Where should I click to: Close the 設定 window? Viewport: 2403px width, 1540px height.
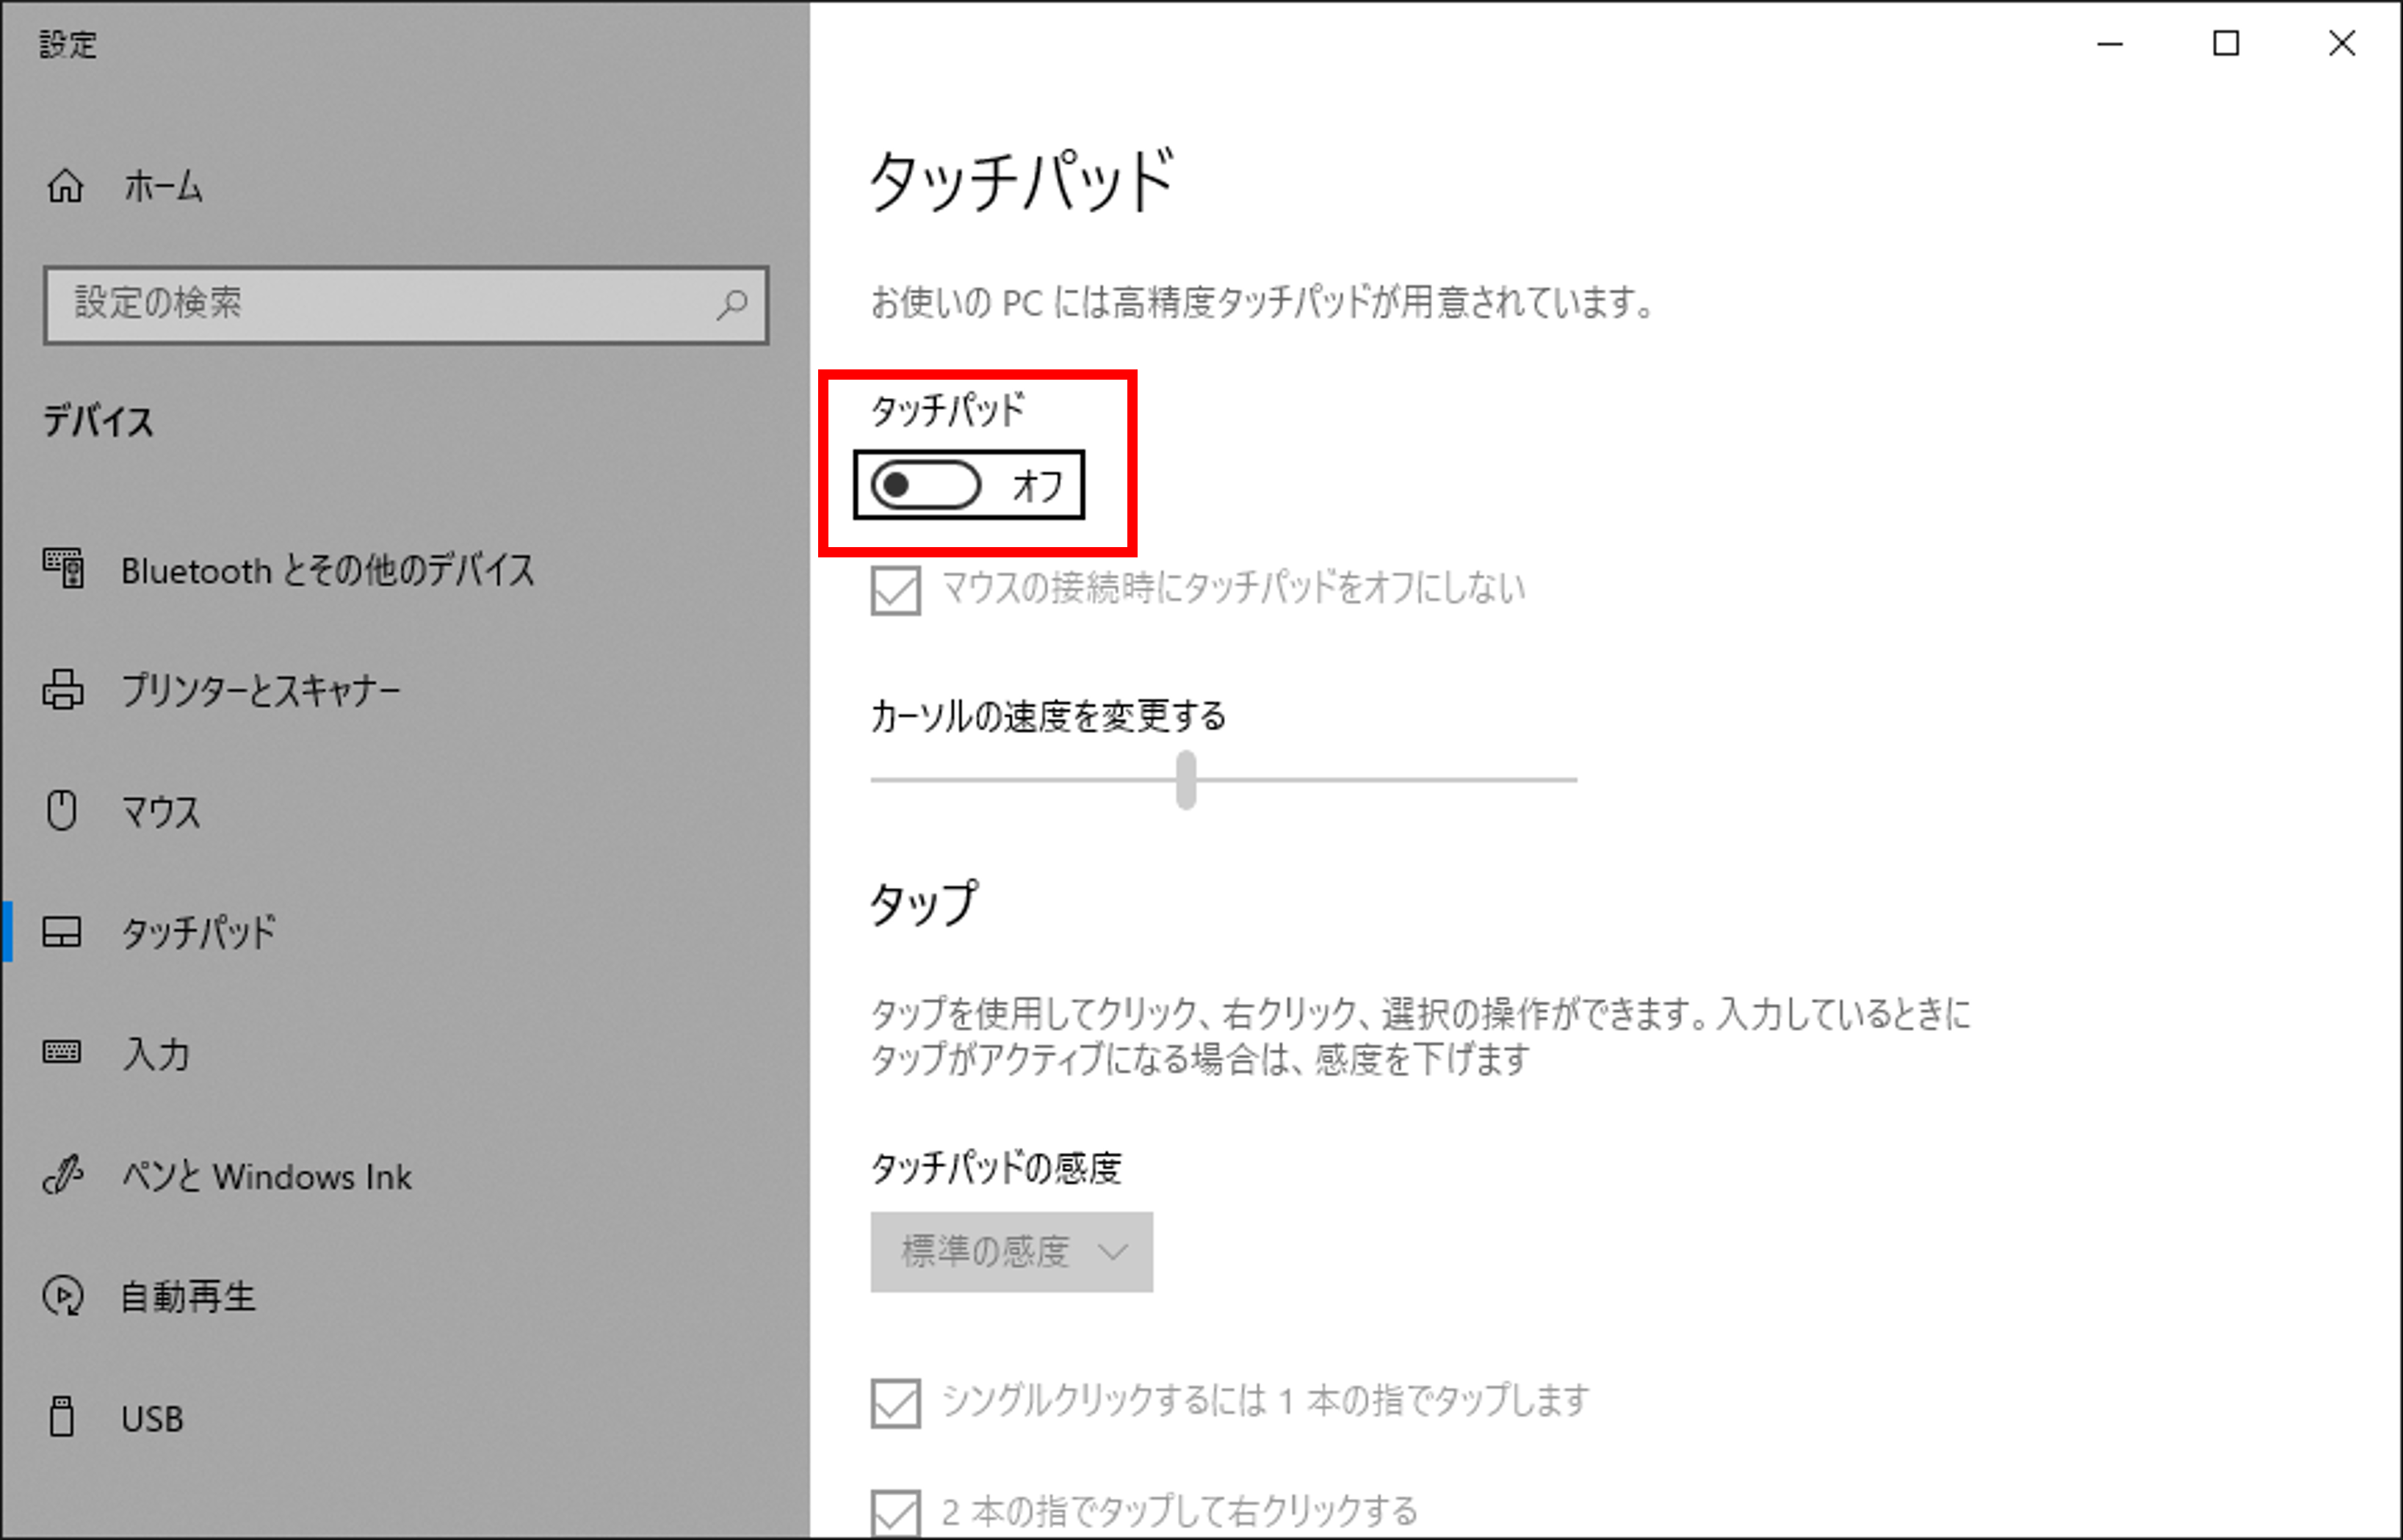[2342, 44]
